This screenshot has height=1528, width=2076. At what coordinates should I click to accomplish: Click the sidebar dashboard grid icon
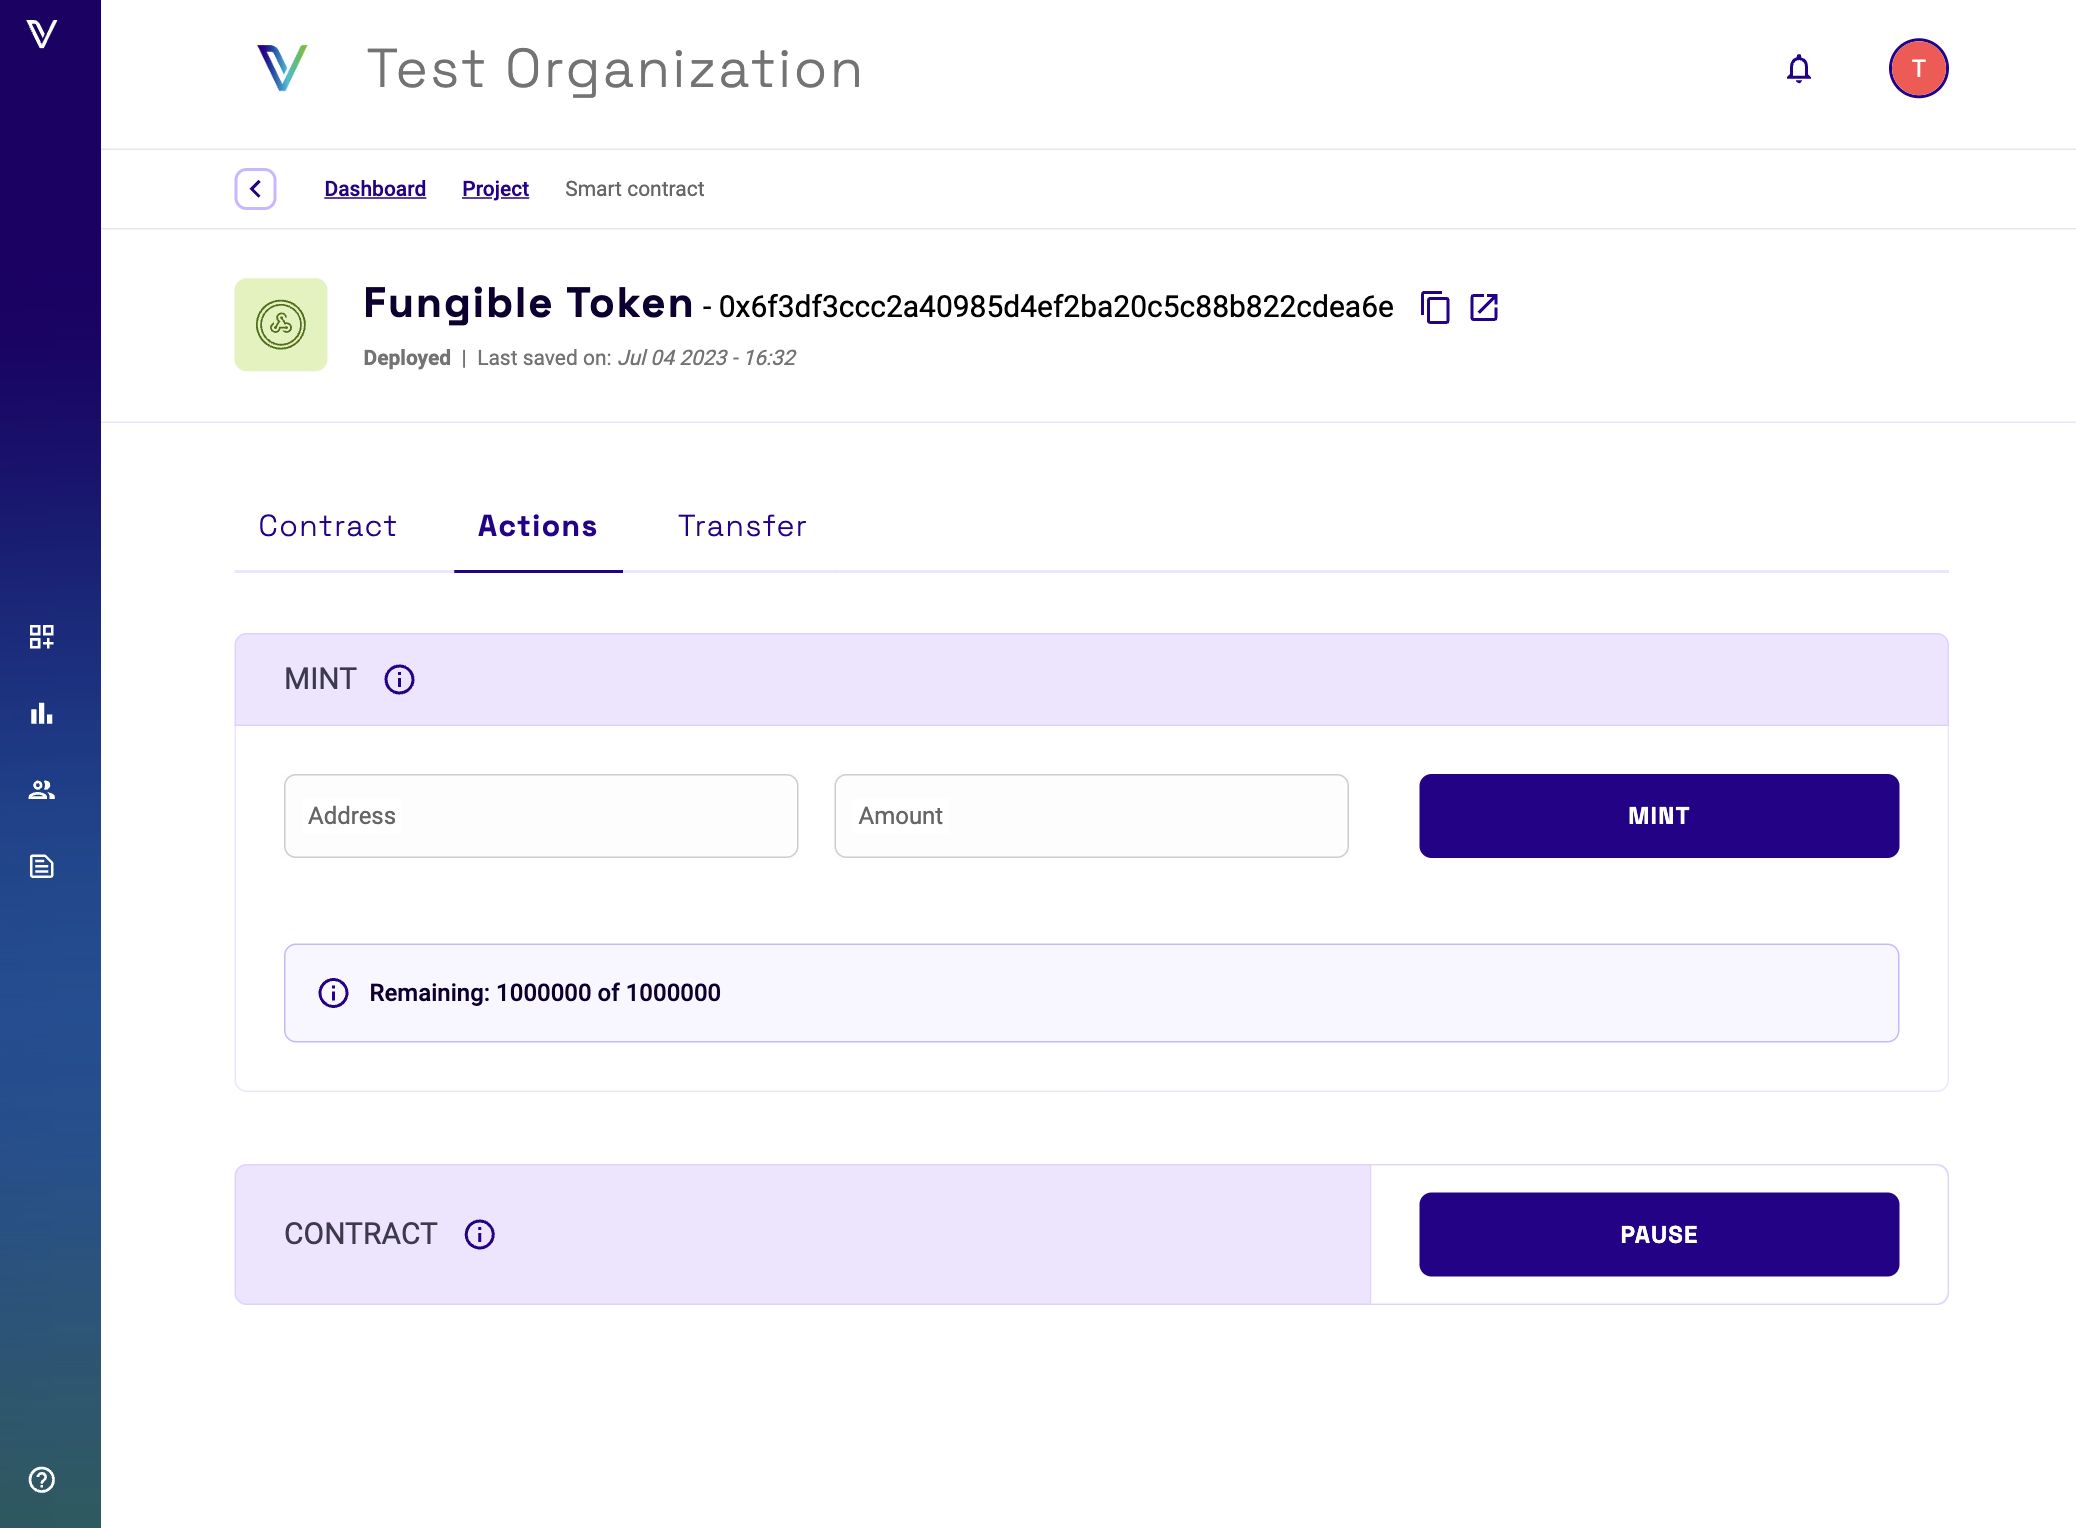click(41, 637)
